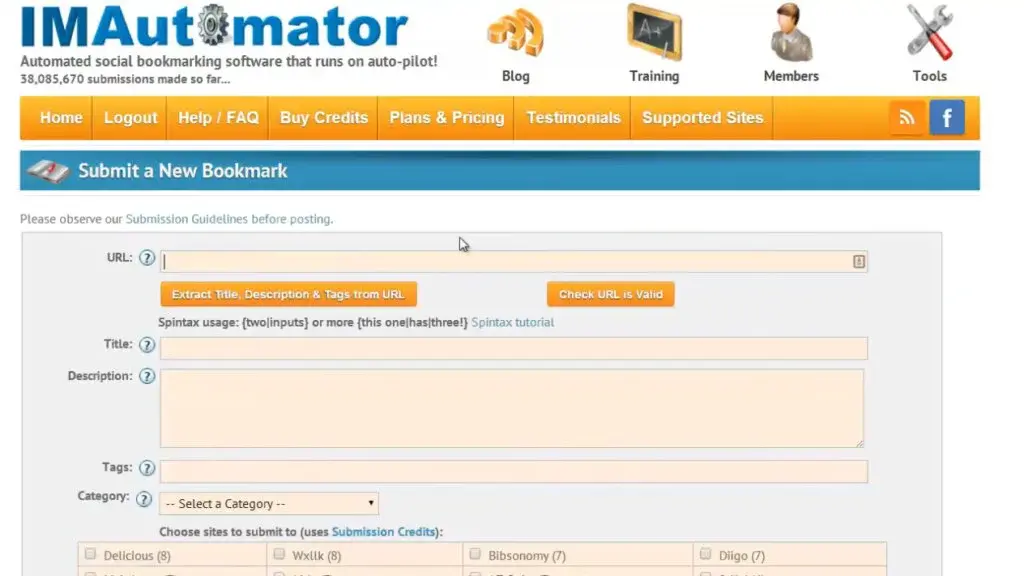This screenshot has width=1024, height=576.
Task: Open Supported Sites menu item
Action: coord(702,118)
